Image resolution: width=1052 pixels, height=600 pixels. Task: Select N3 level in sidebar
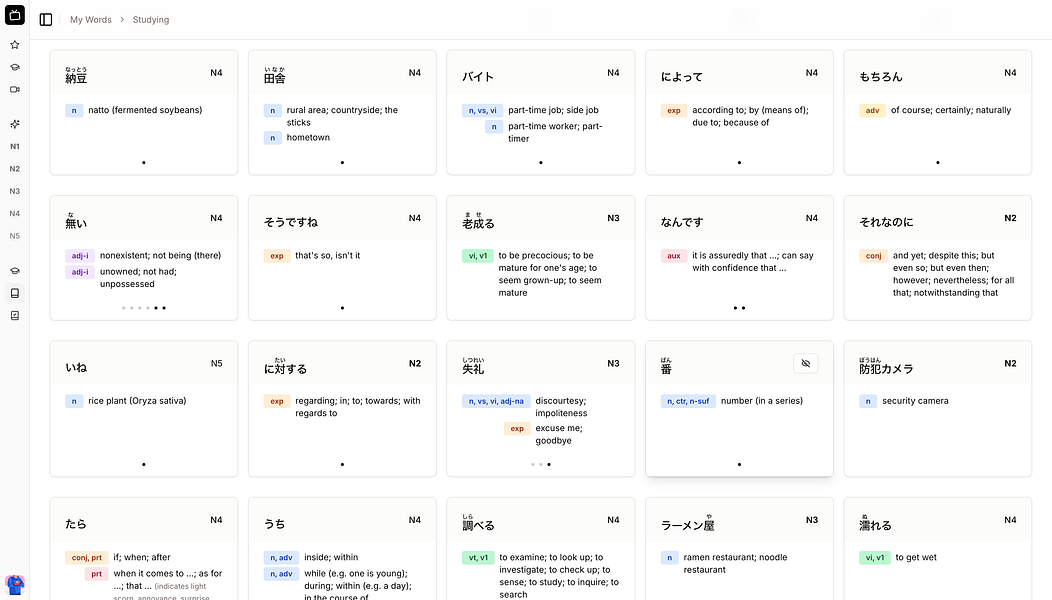pos(15,191)
